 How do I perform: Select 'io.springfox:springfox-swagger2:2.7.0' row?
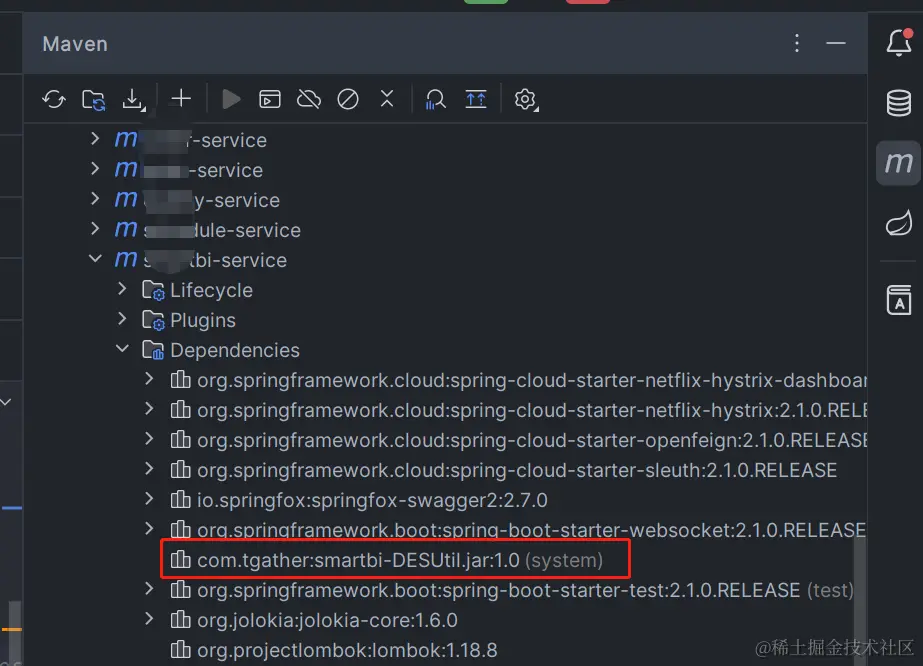click(x=358, y=500)
